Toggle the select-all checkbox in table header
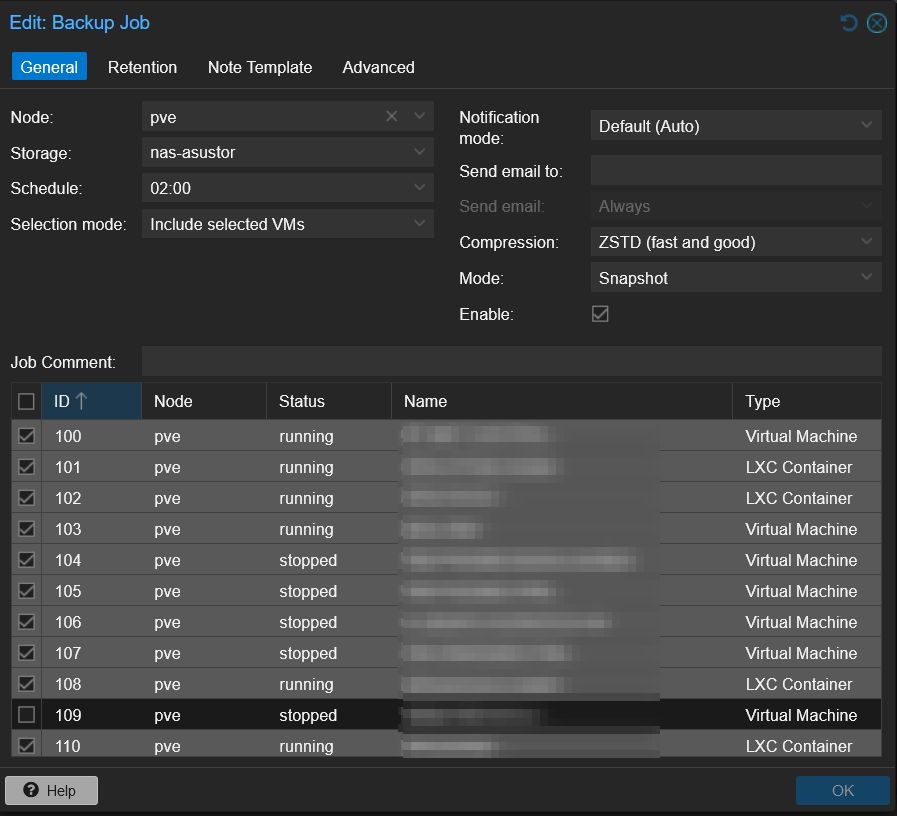The image size is (897, 816). point(27,401)
